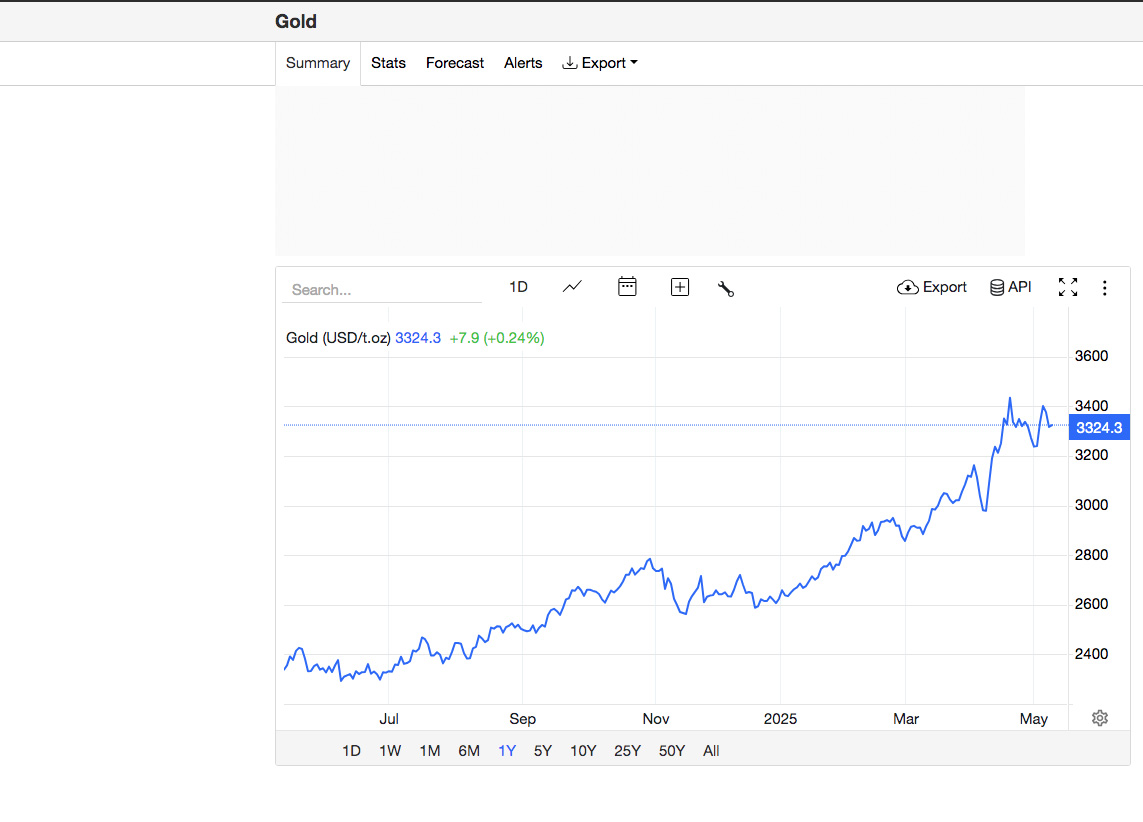The width and height of the screenshot is (1143, 822).
Task: Switch range to All
Action: click(711, 751)
